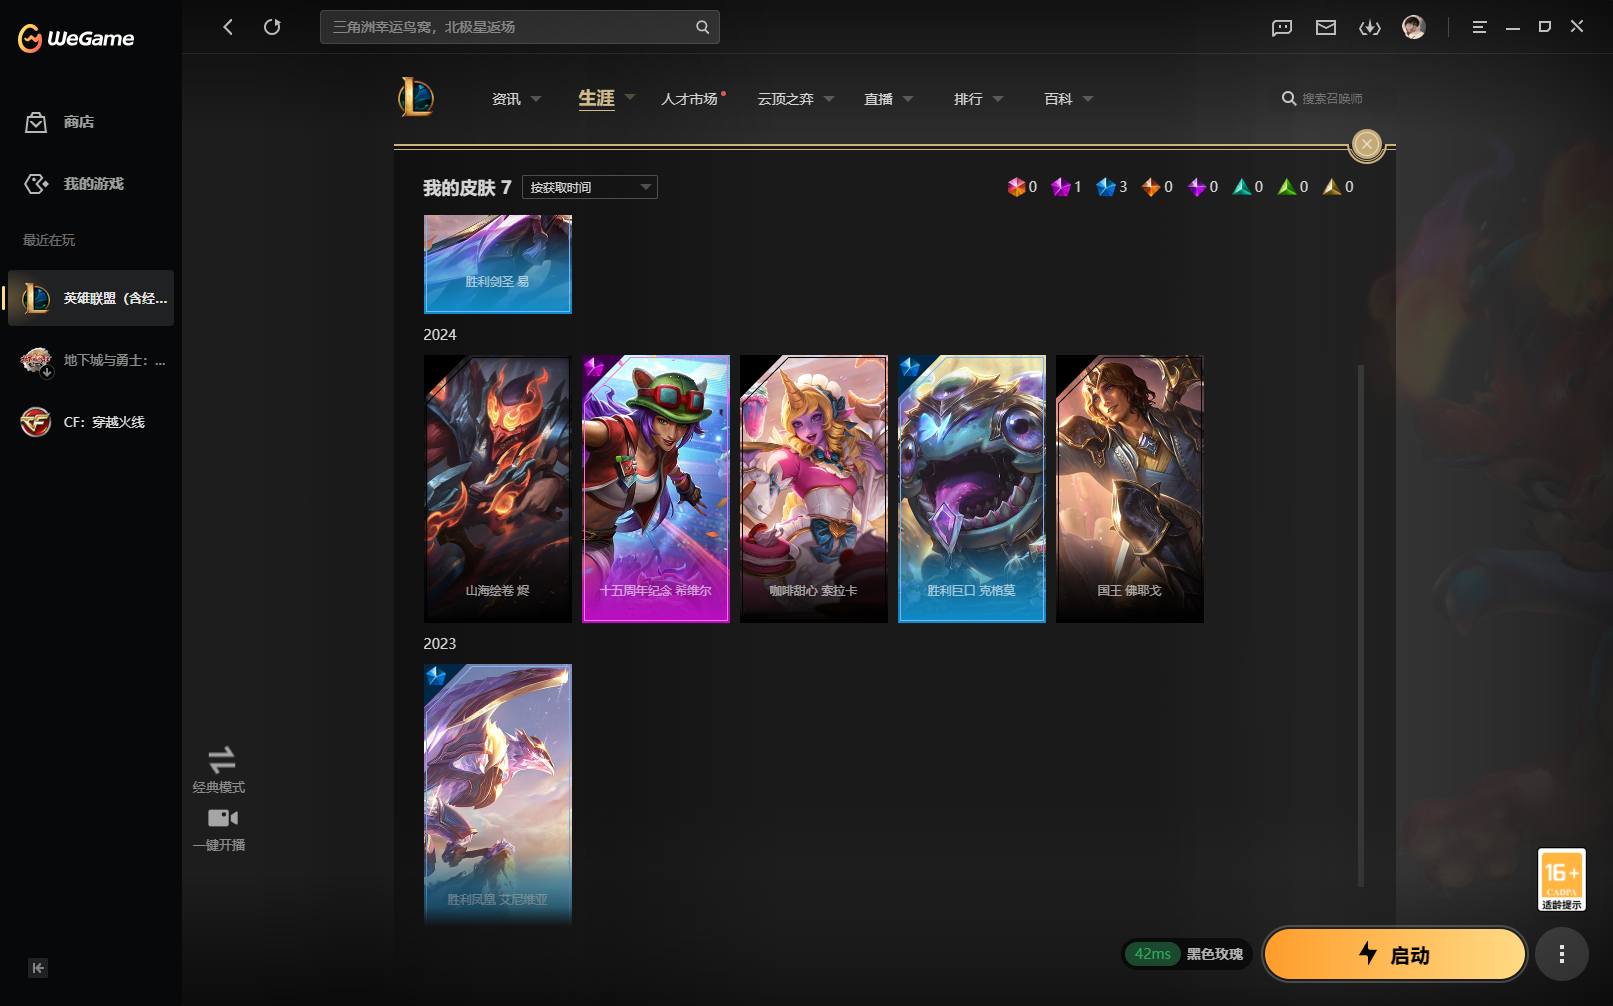
Task: Expand the 生涯 dropdown arrow
Action: pyautogui.click(x=630, y=97)
